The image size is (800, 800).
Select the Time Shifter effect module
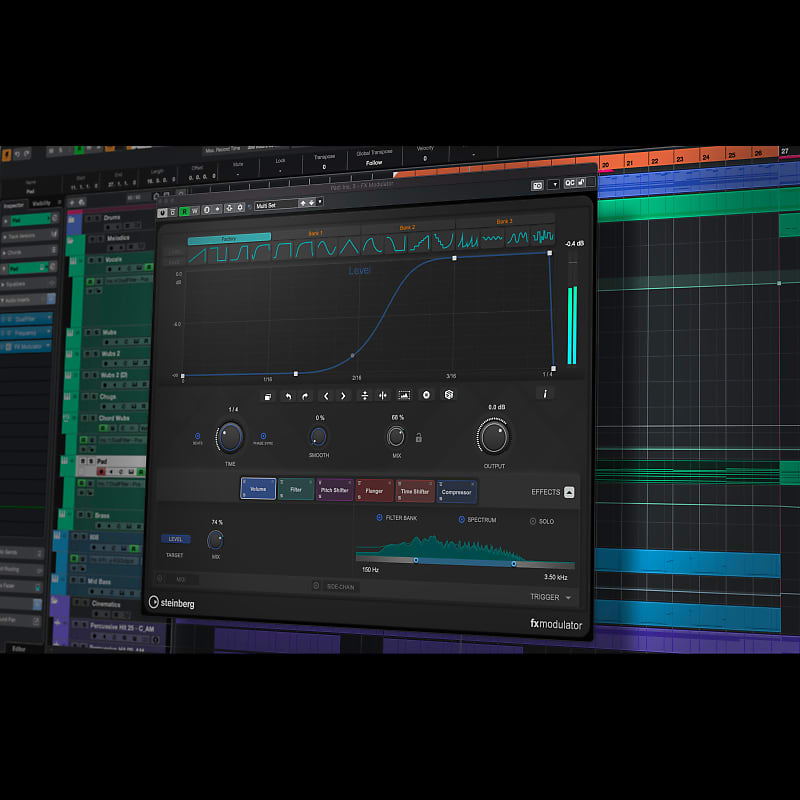click(415, 491)
